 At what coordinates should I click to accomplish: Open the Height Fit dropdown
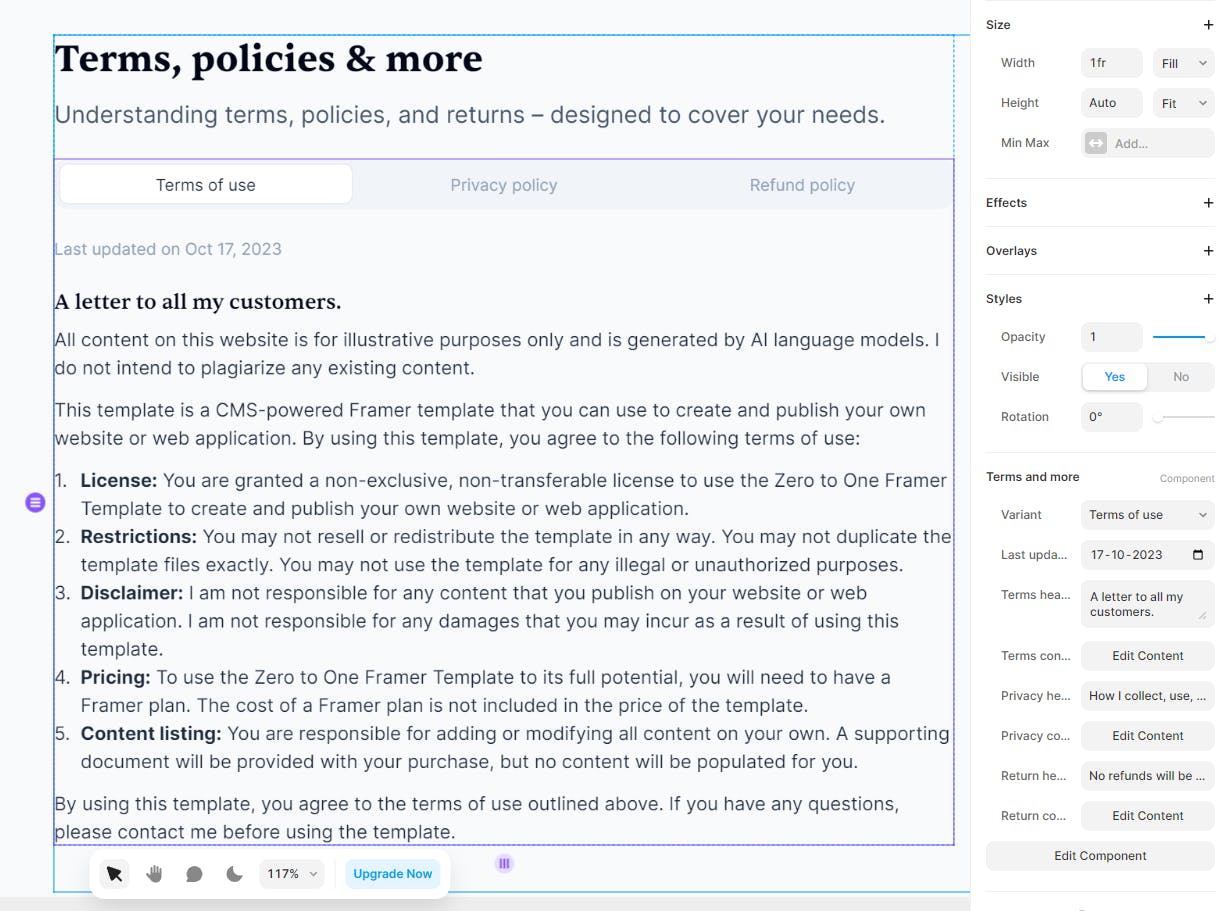click(1183, 103)
